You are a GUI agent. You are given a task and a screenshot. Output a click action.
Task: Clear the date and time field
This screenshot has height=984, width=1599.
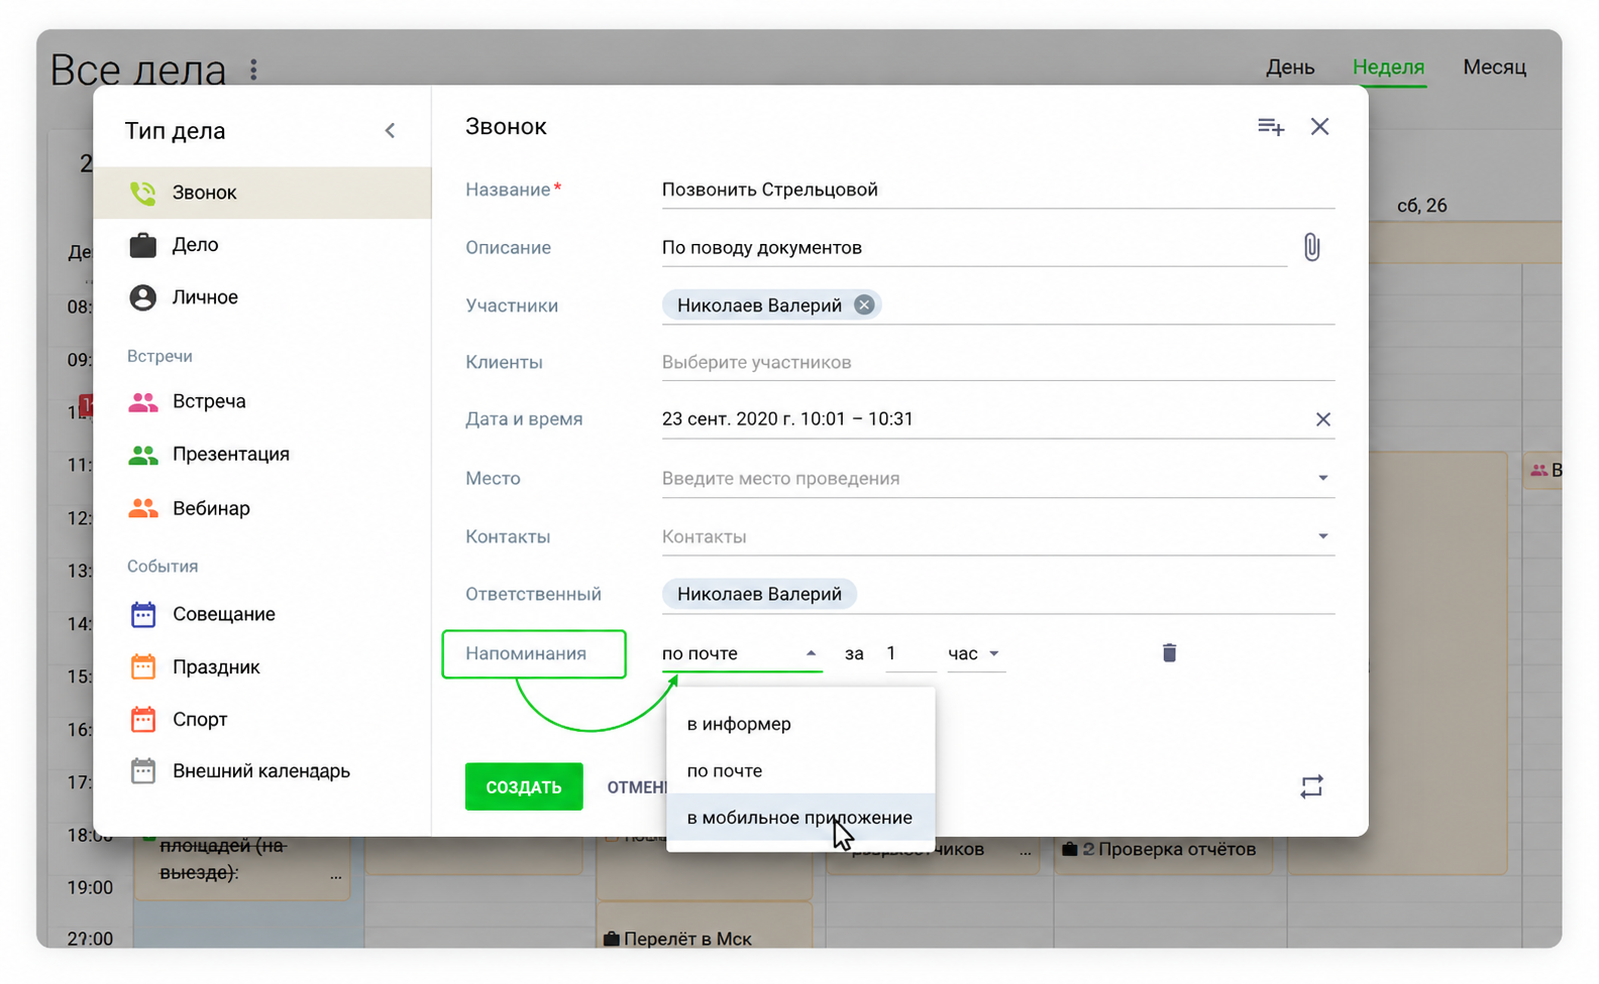(x=1322, y=419)
